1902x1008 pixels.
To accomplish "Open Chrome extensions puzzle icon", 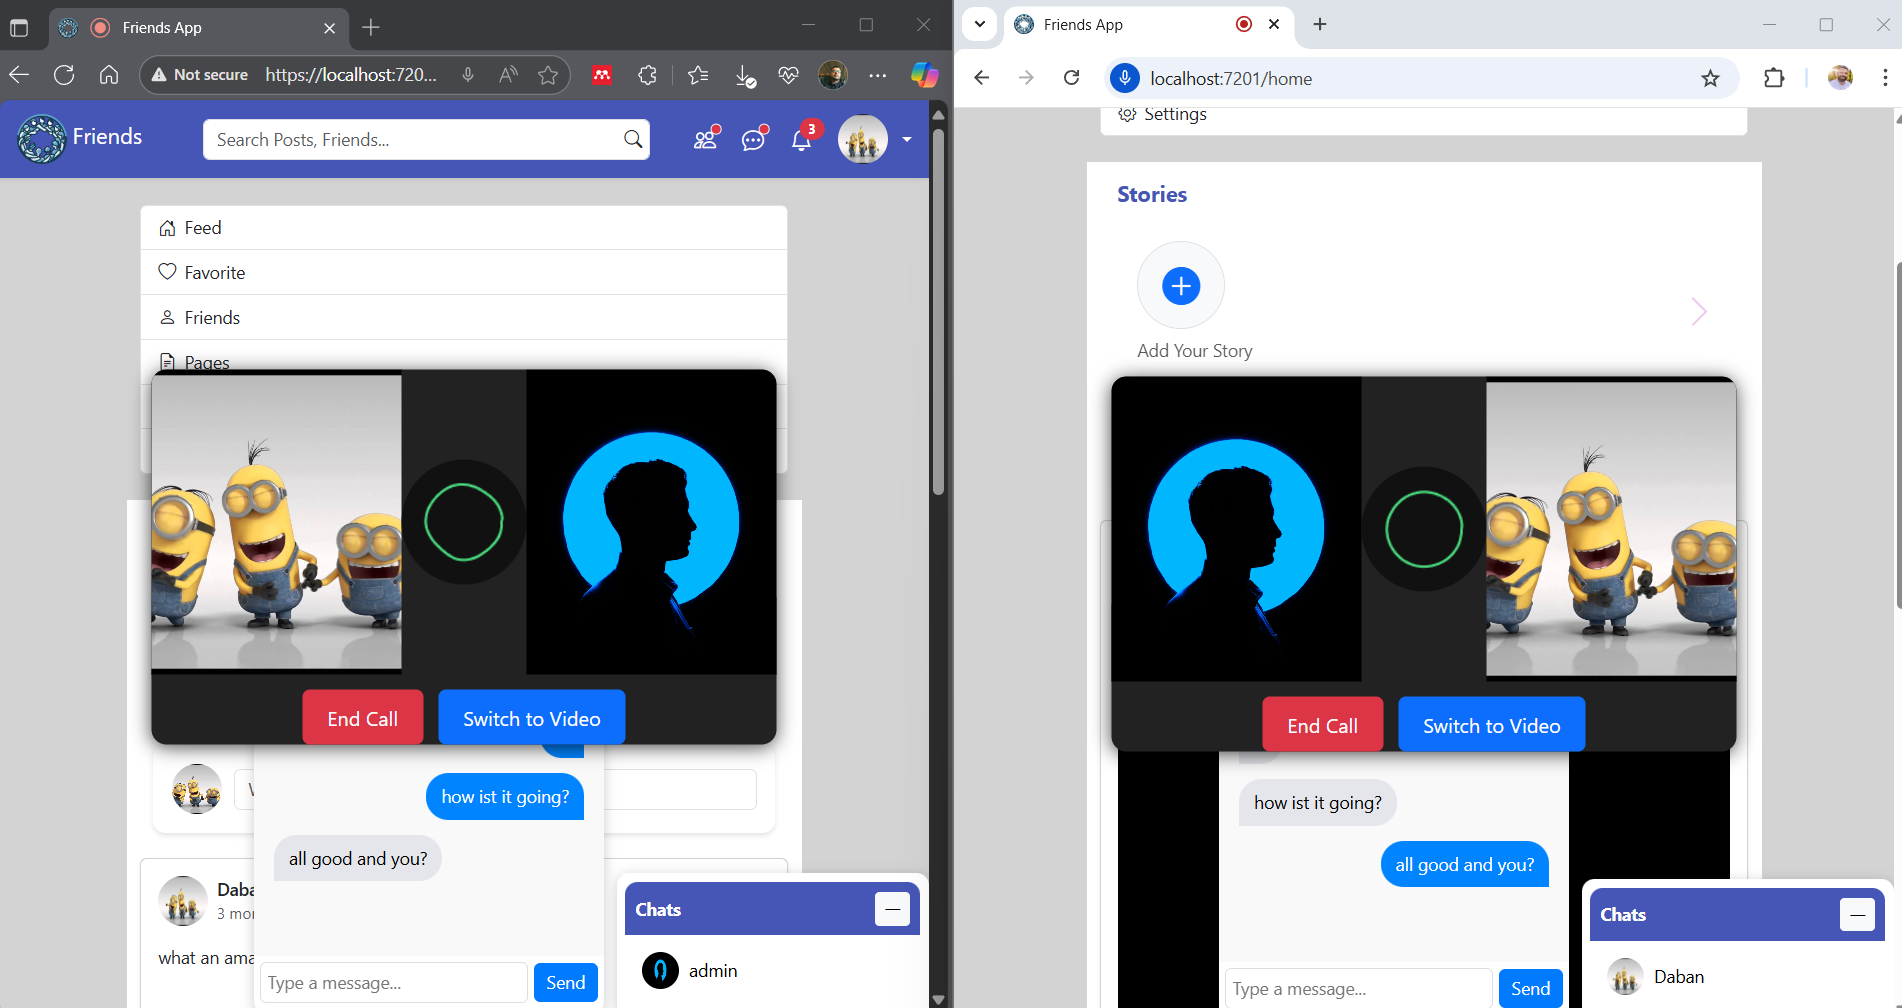I will click(x=1774, y=78).
